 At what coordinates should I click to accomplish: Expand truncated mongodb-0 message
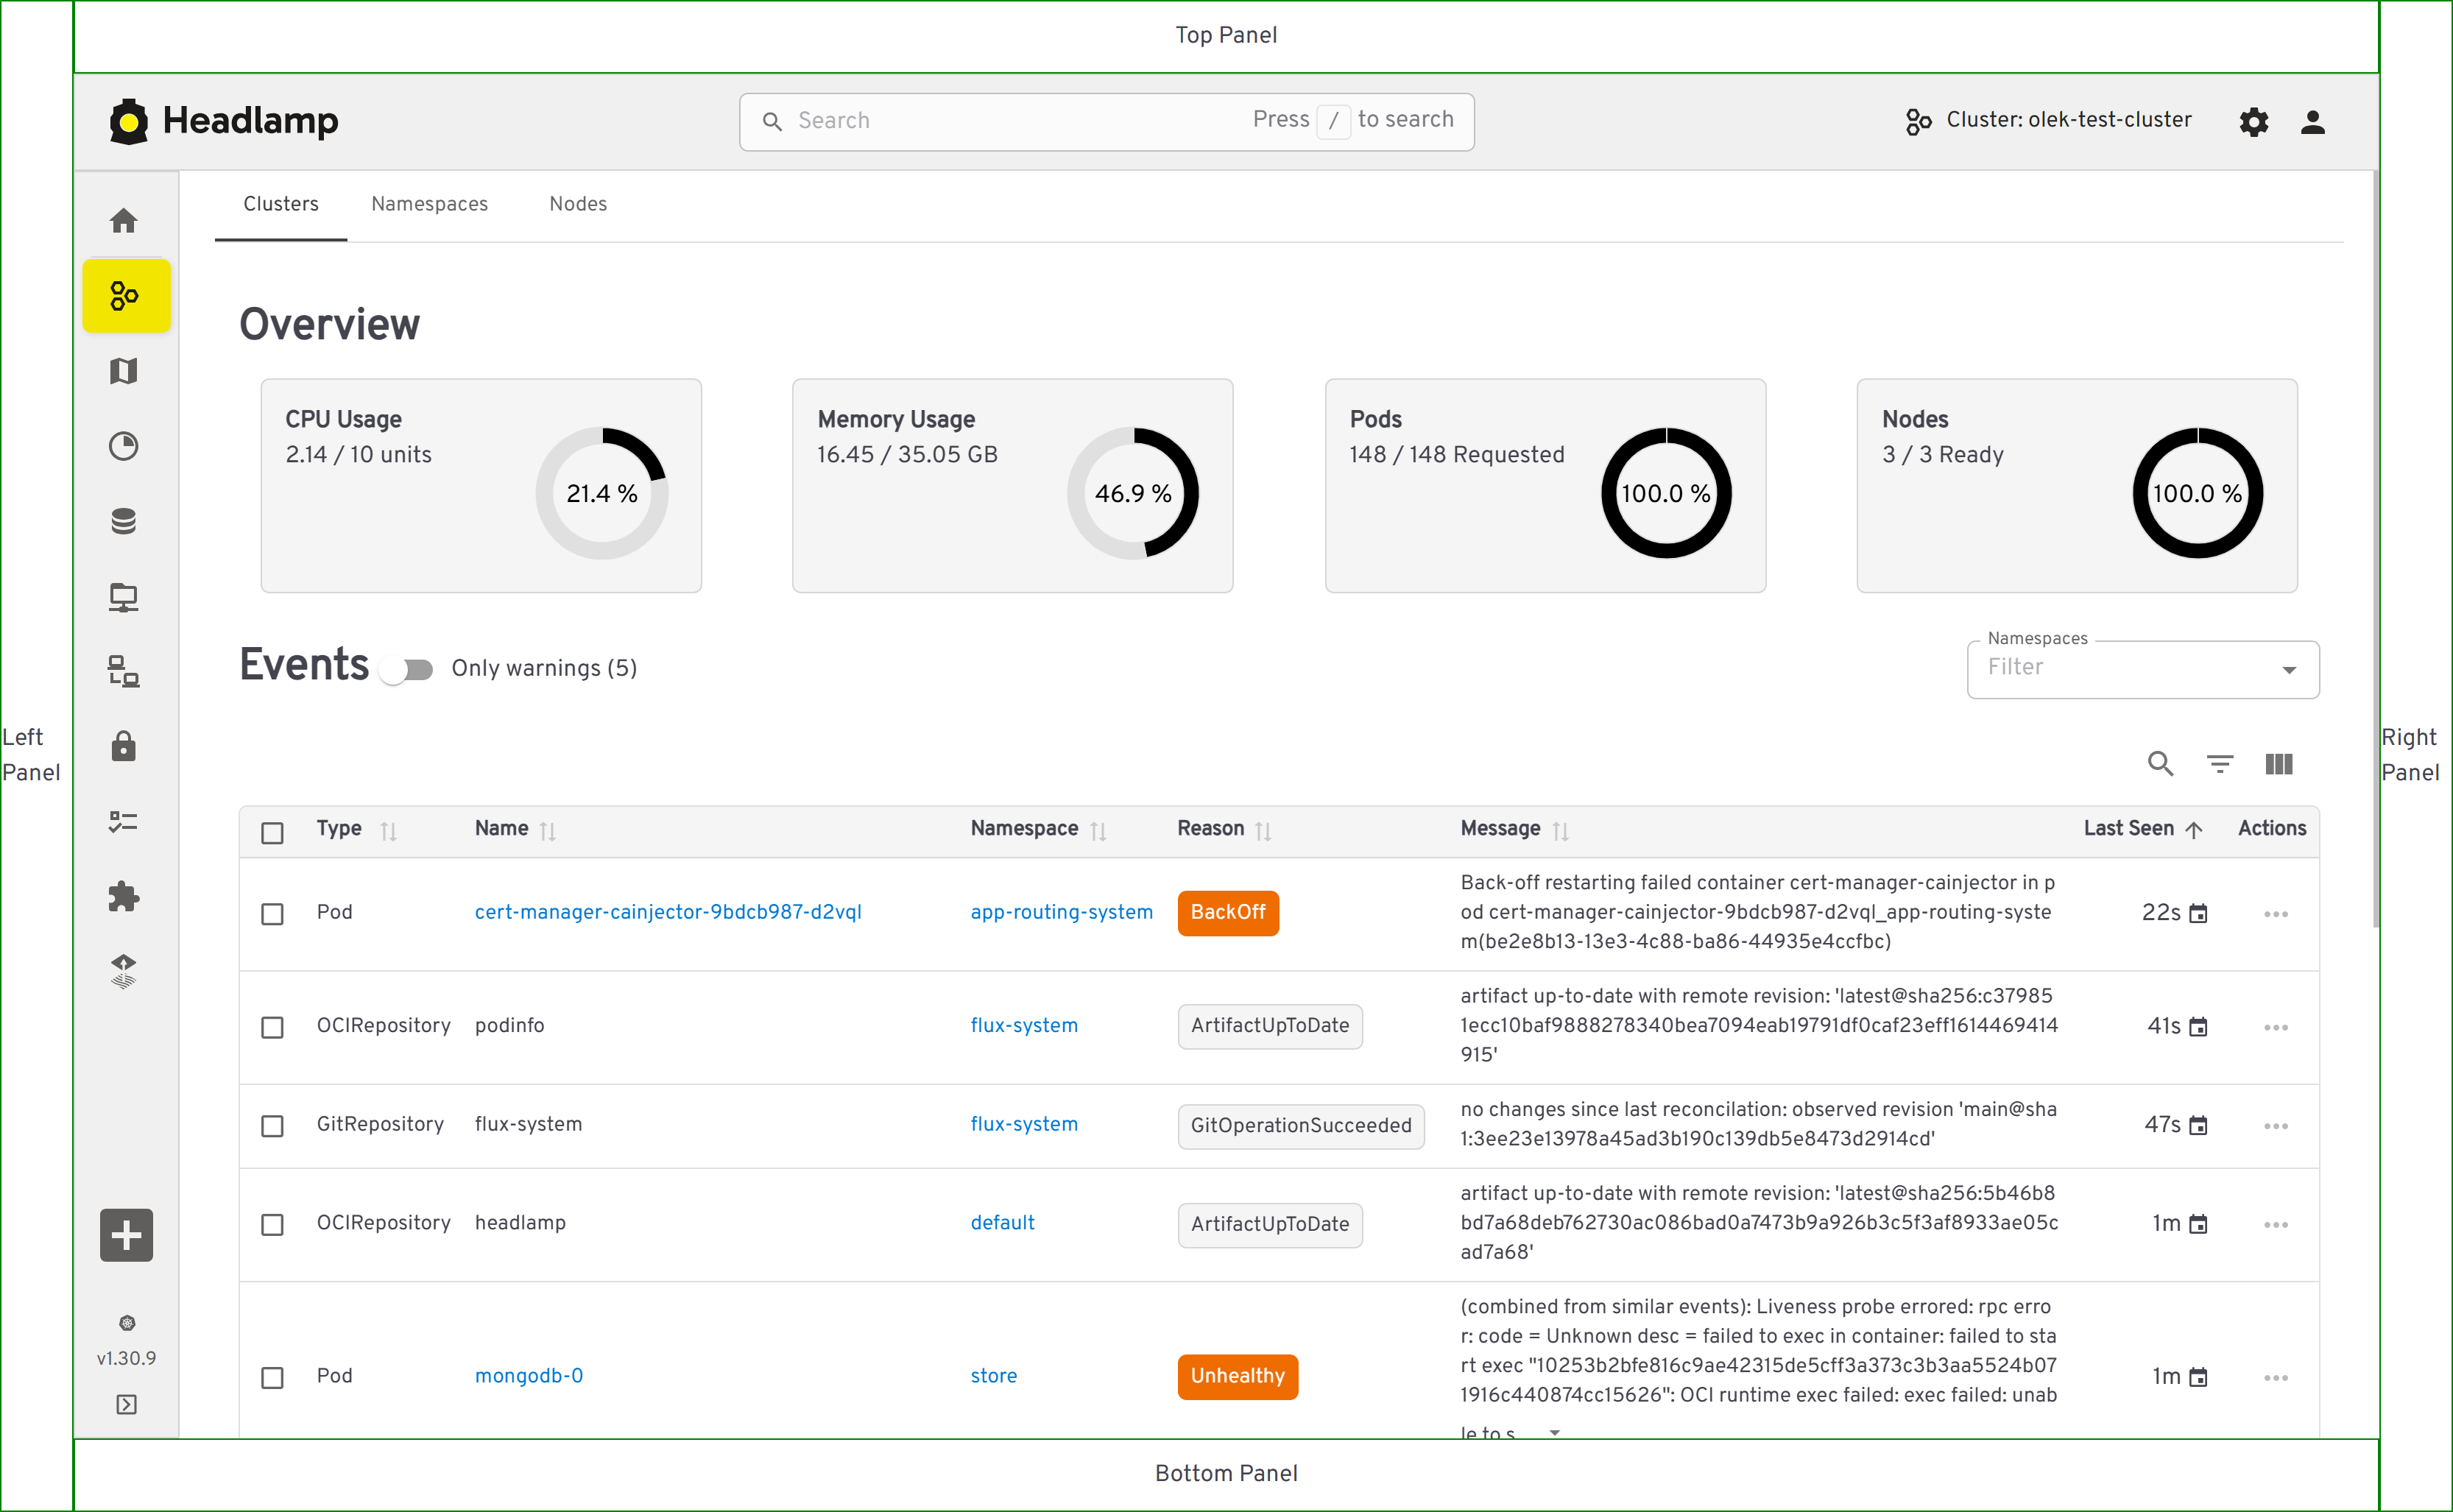click(1554, 1432)
